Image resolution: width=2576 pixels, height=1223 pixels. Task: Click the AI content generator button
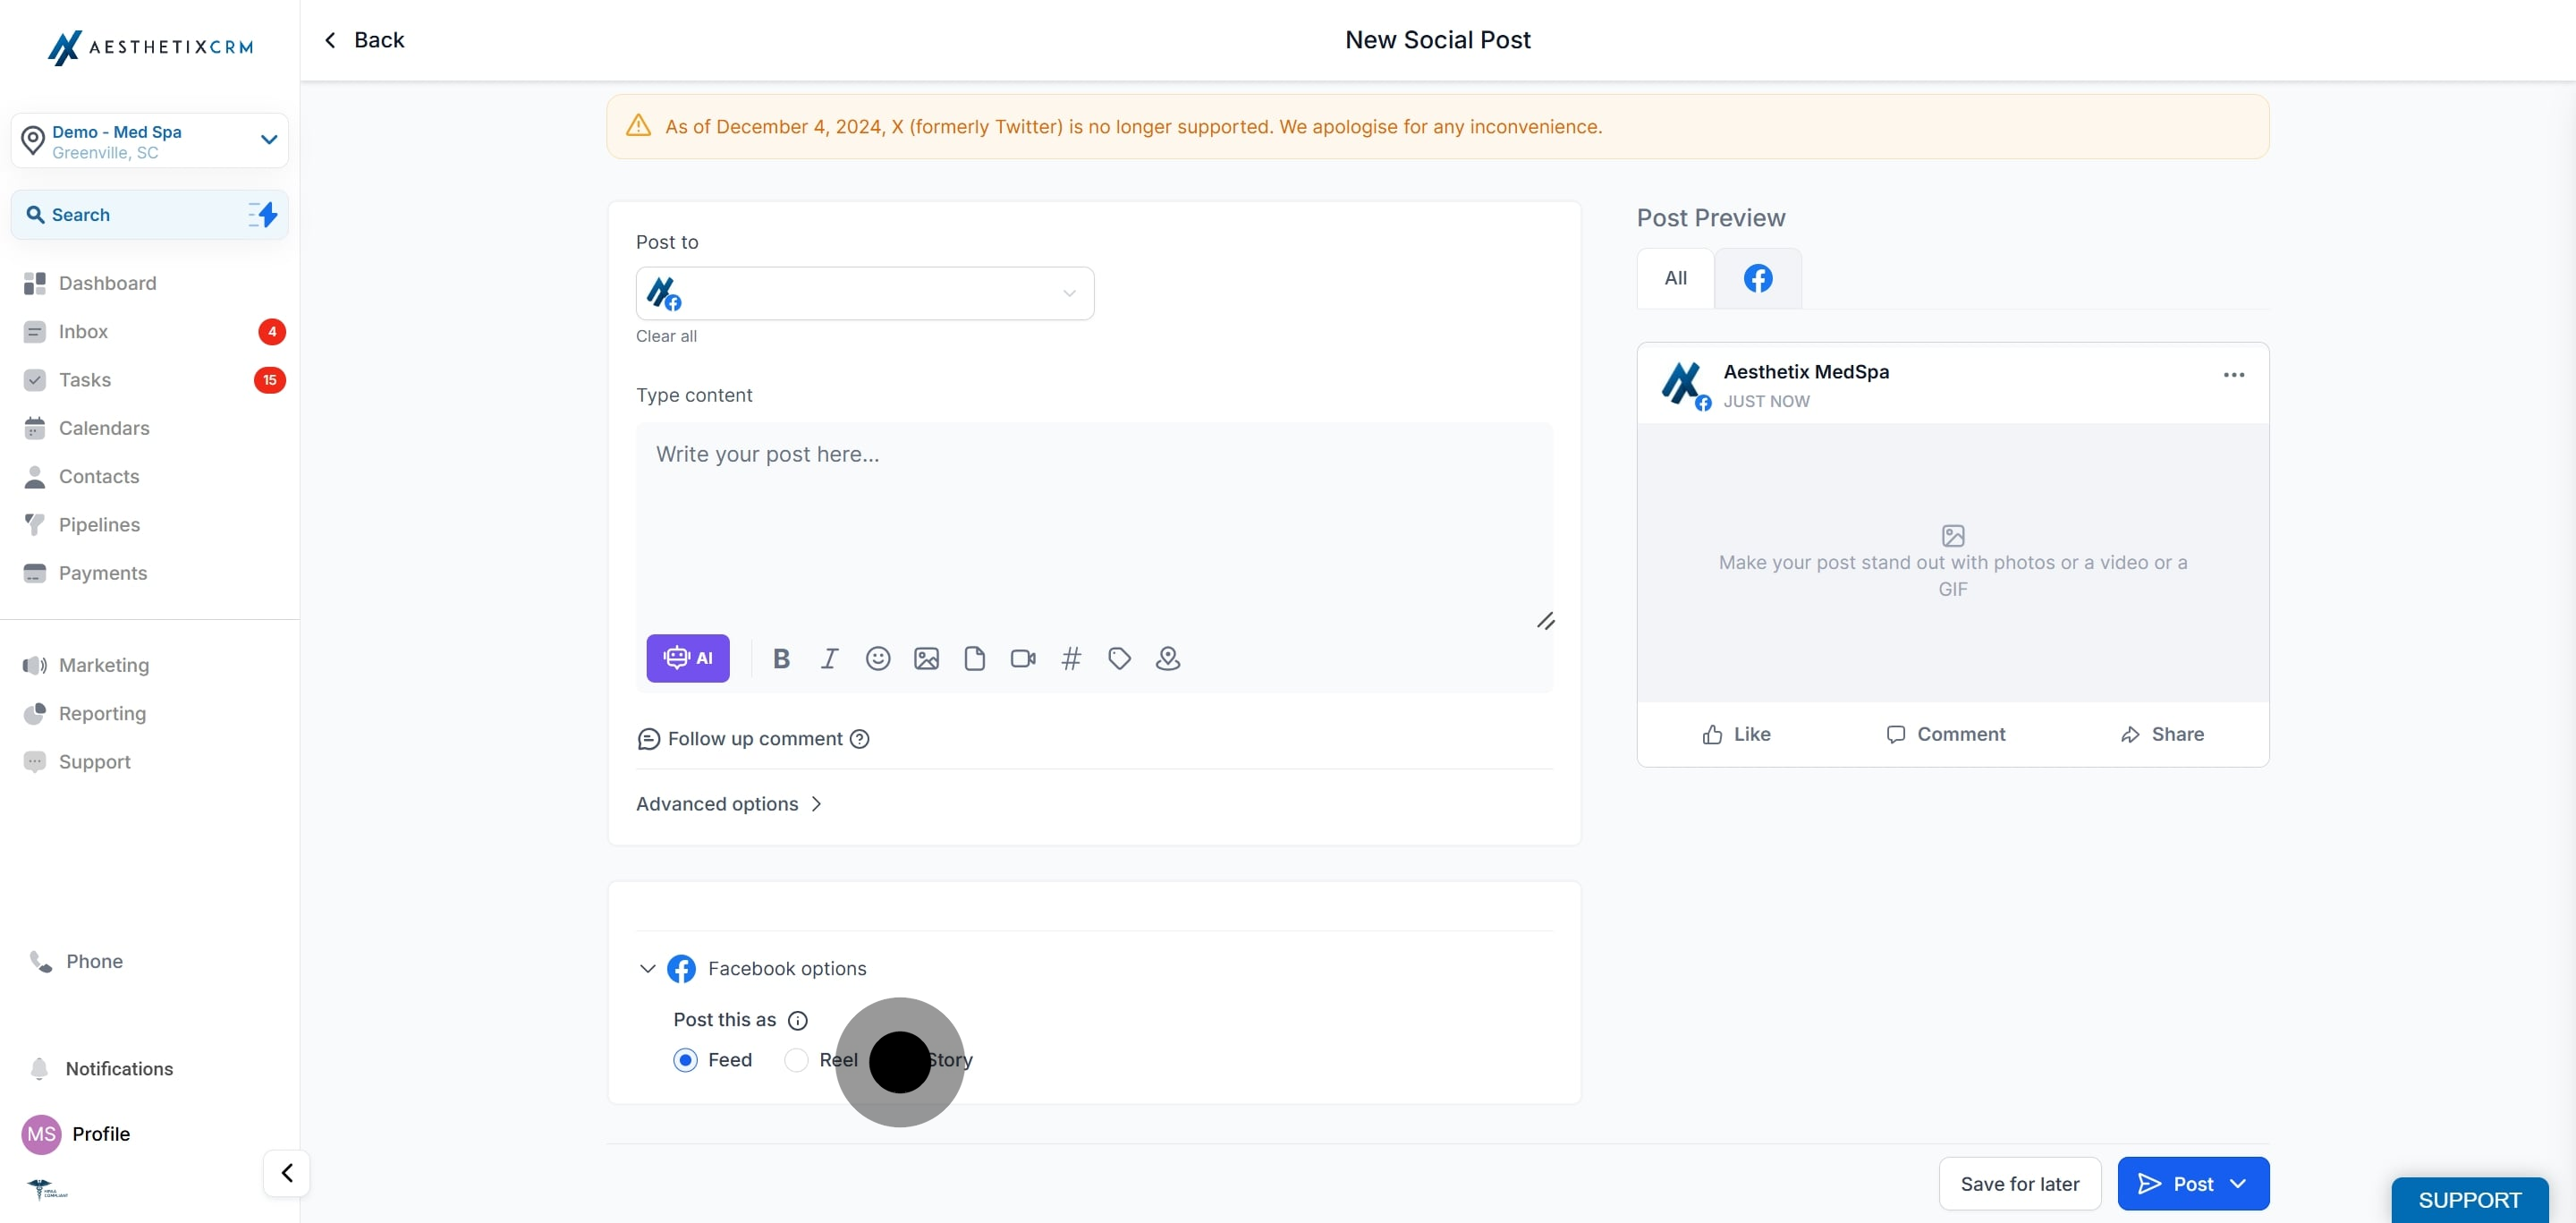point(687,658)
